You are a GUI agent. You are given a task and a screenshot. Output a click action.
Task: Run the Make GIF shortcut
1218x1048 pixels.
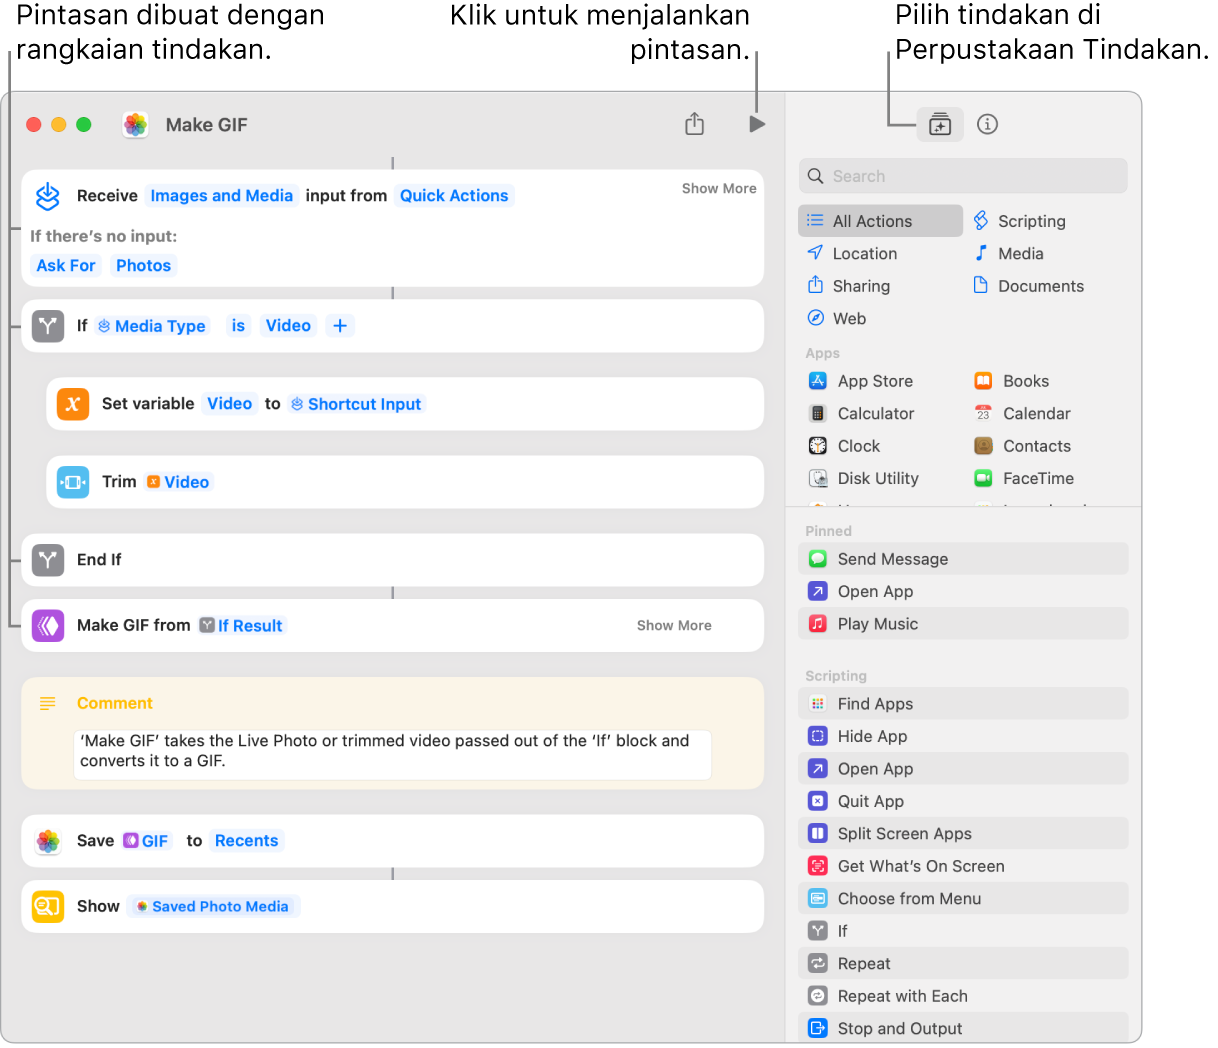757,124
